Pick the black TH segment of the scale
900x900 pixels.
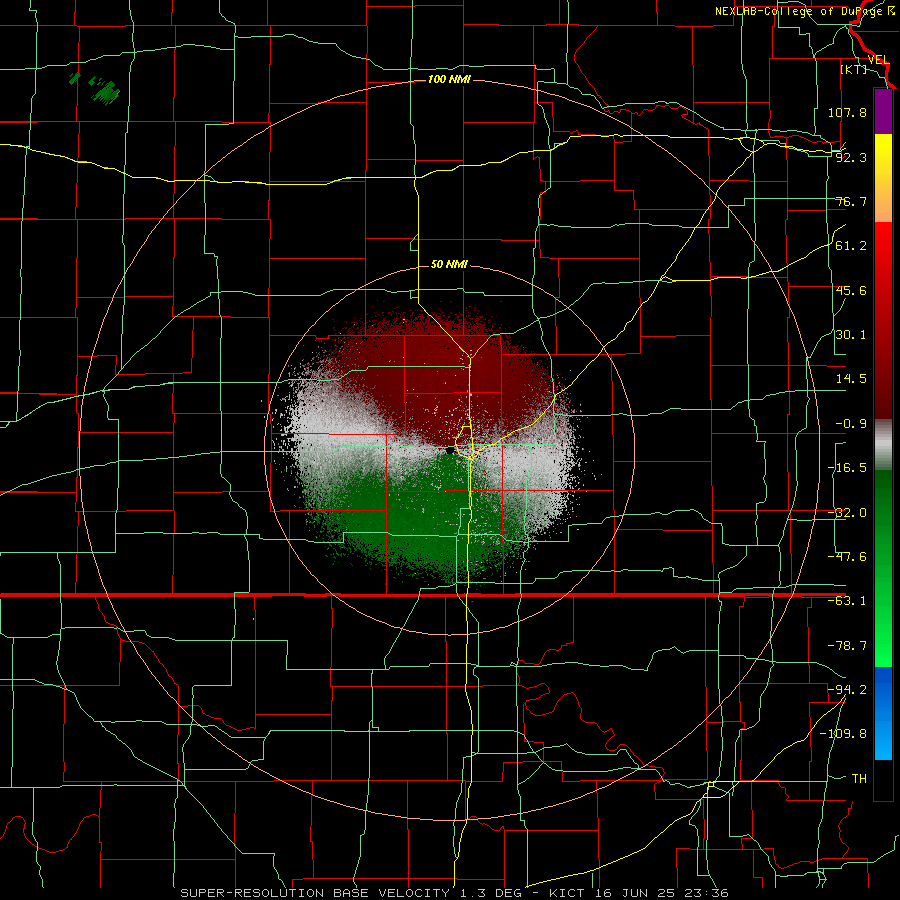[x=883, y=779]
